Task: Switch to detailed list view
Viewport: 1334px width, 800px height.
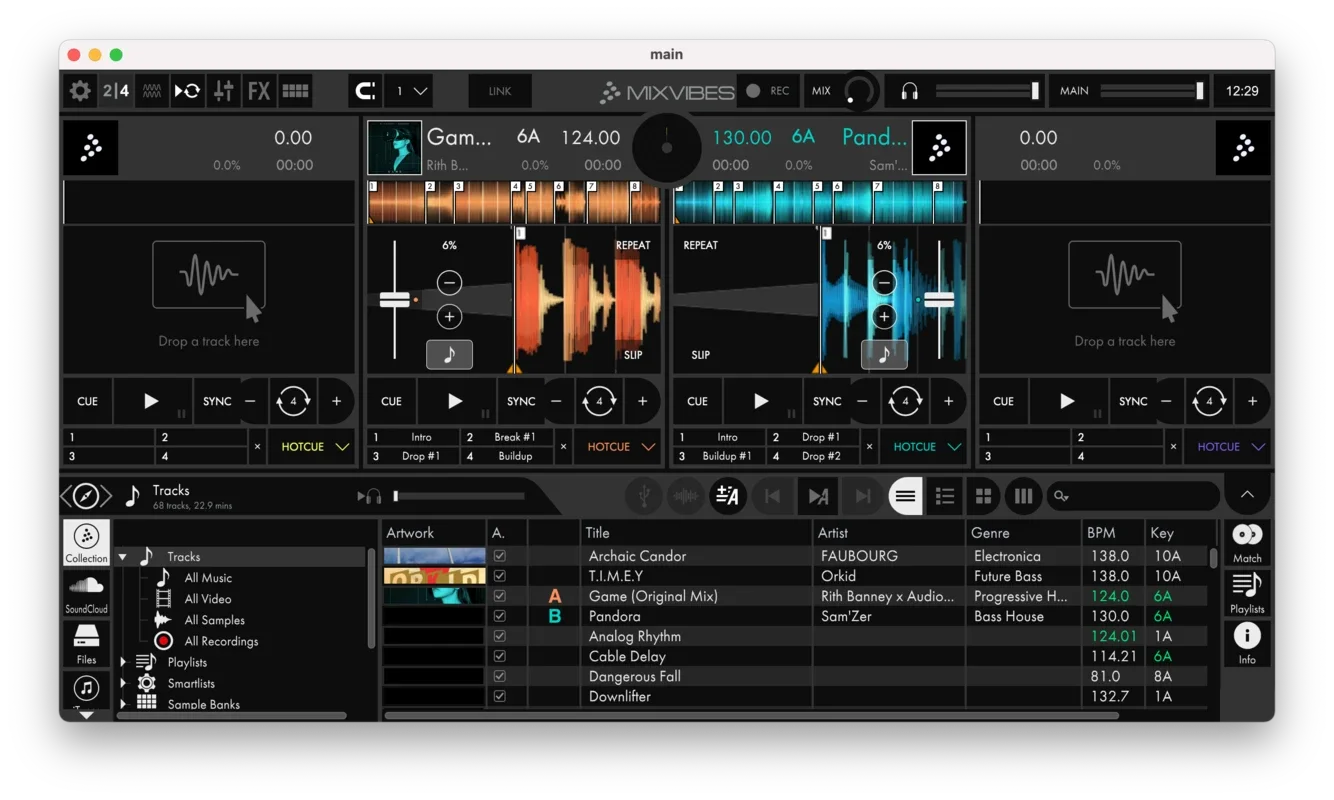Action: click(x=944, y=496)
